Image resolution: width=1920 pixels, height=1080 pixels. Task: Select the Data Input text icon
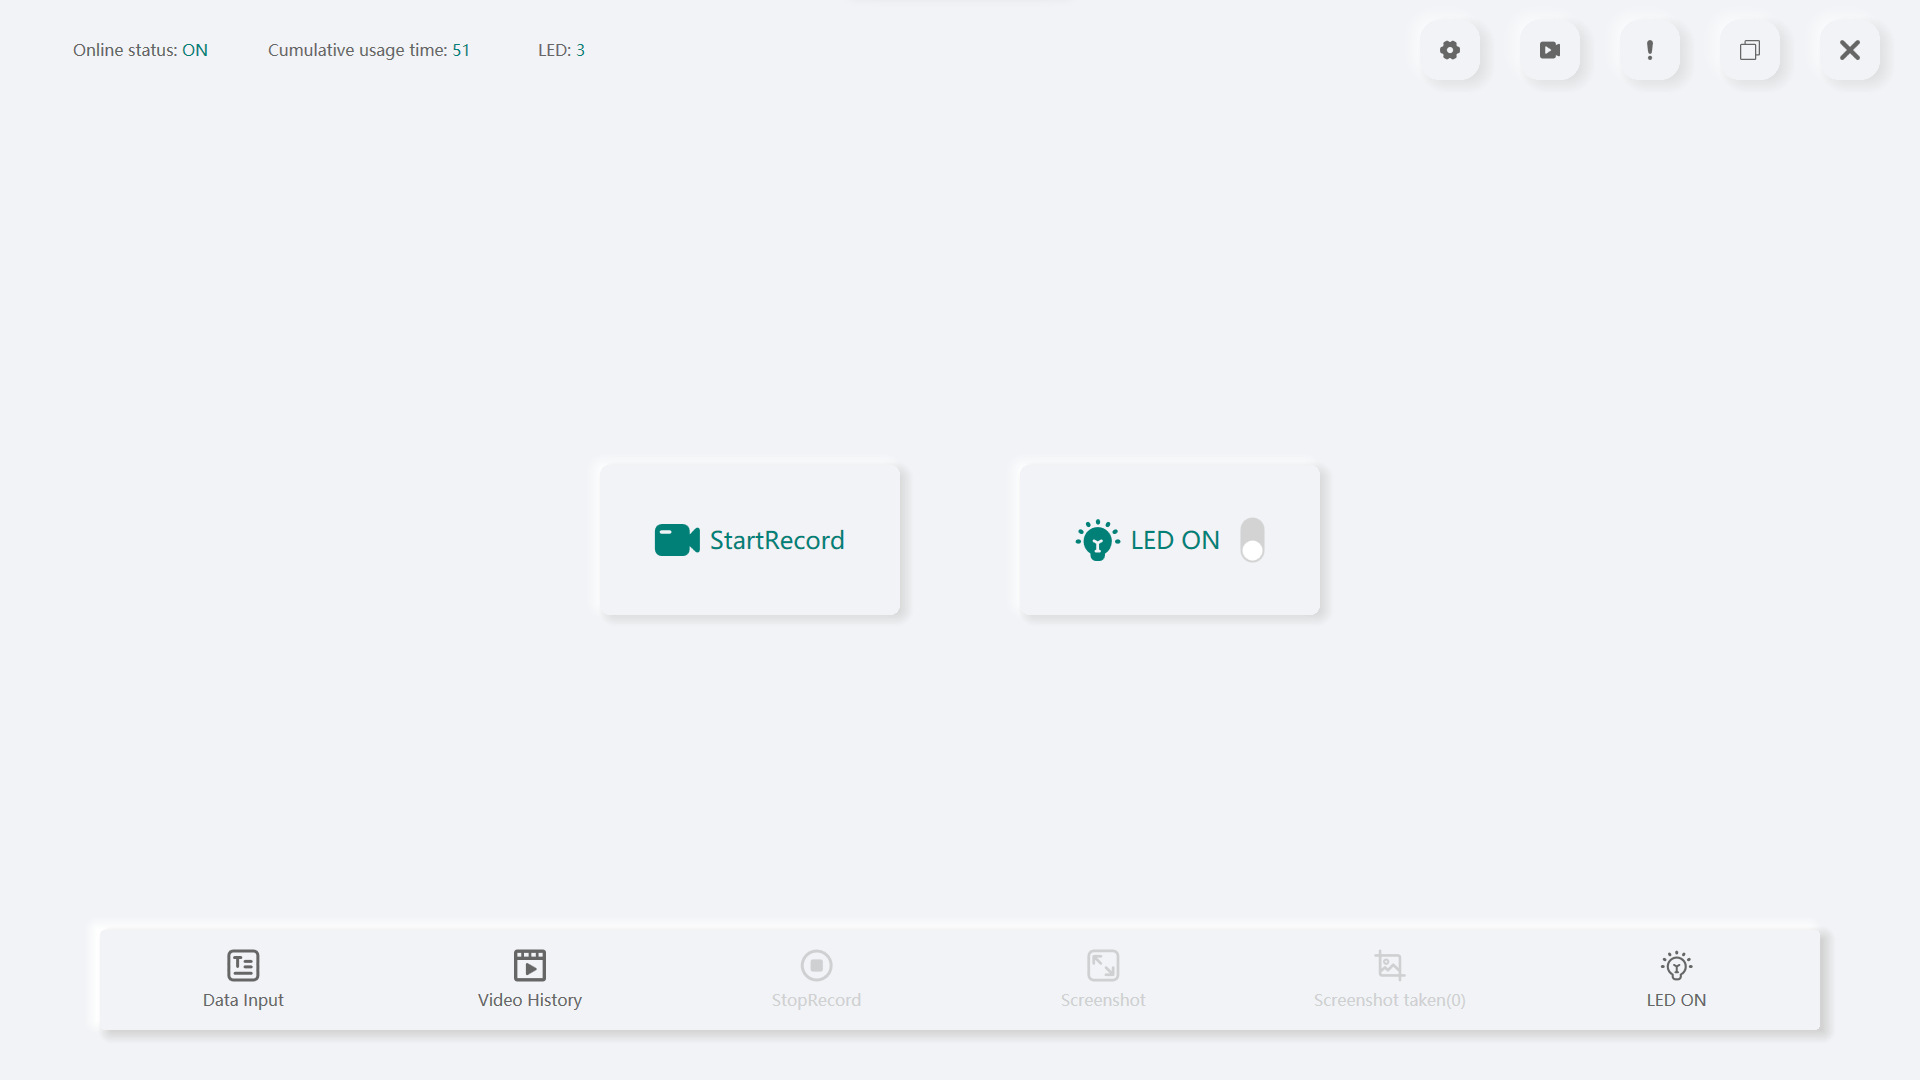(242, 965)
